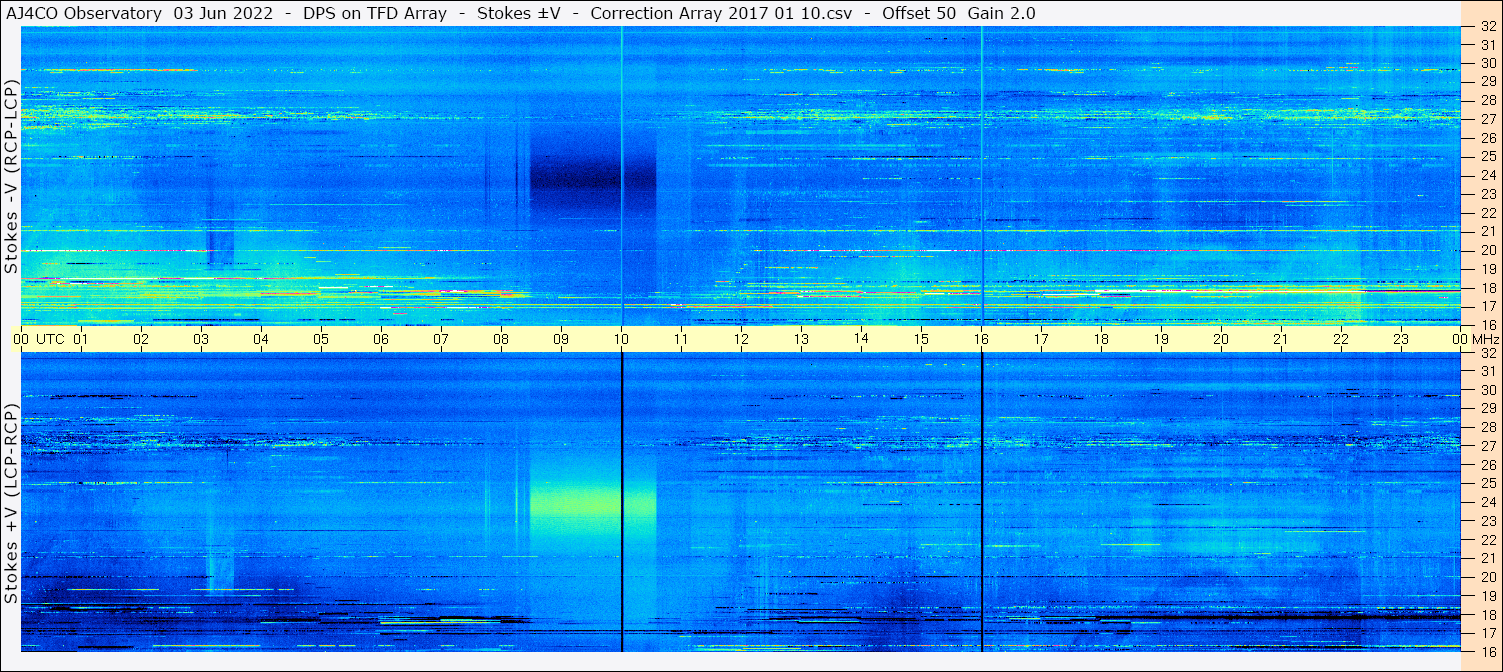Click 'DPS on TFD Array' in the title
The height and width of the screenshot is (672, 1503).
click(x=375, y=13)
